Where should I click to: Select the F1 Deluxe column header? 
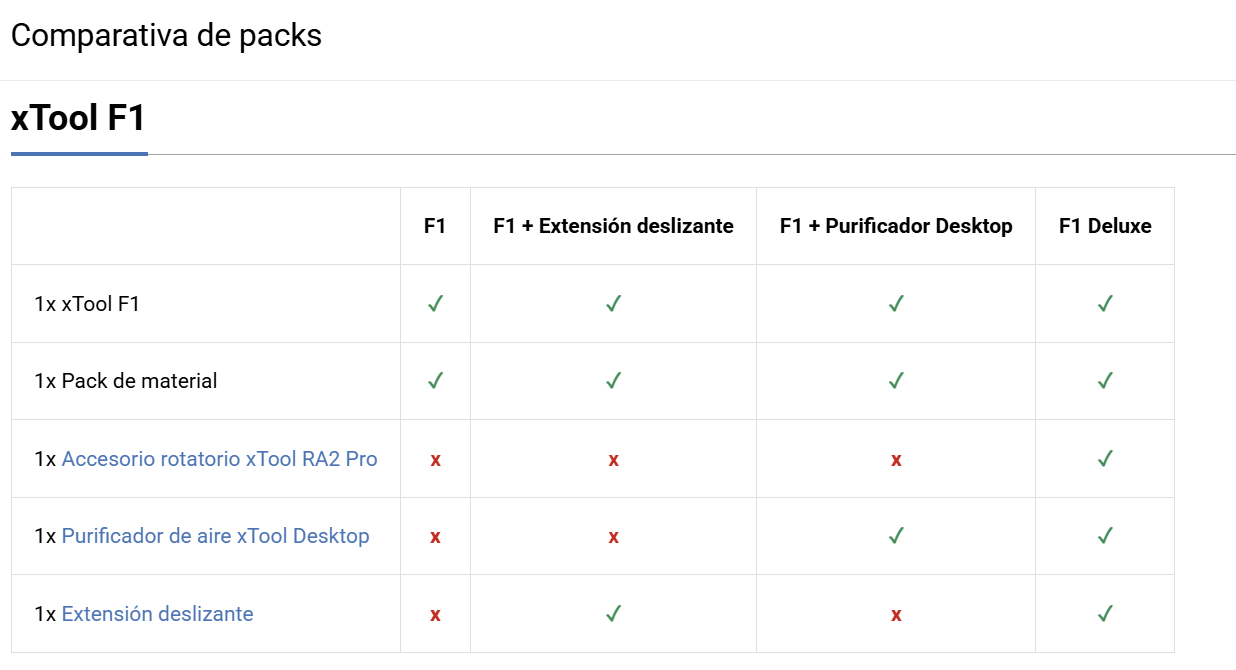pyautogui.click(x=1105, y=226)
